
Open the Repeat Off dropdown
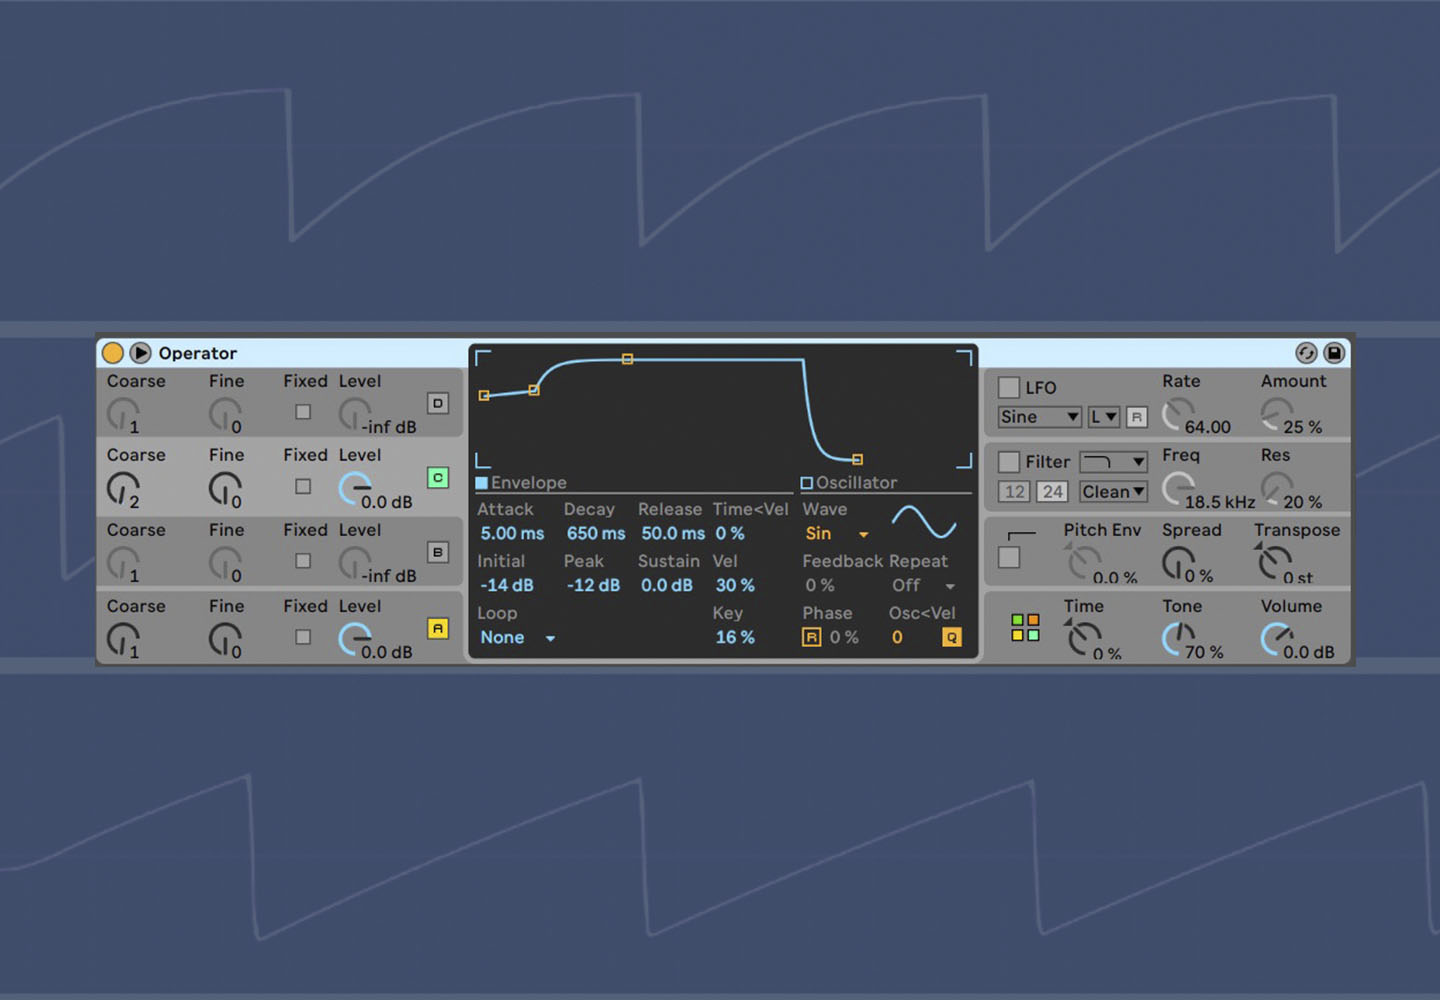coord(923,586)
